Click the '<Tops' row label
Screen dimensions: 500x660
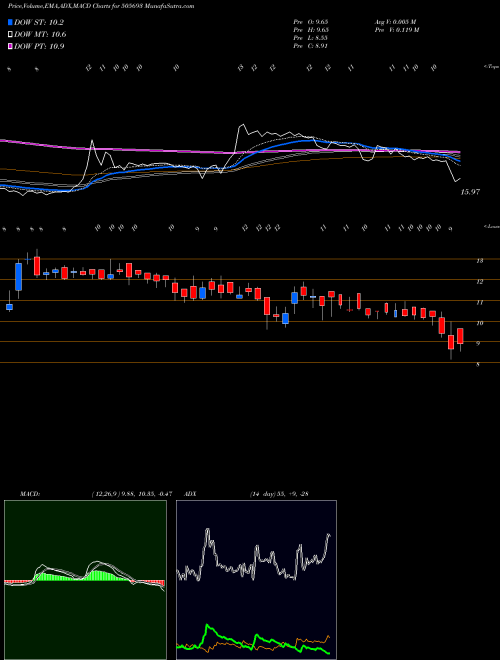pyautogui.click(x=492, y=67)
